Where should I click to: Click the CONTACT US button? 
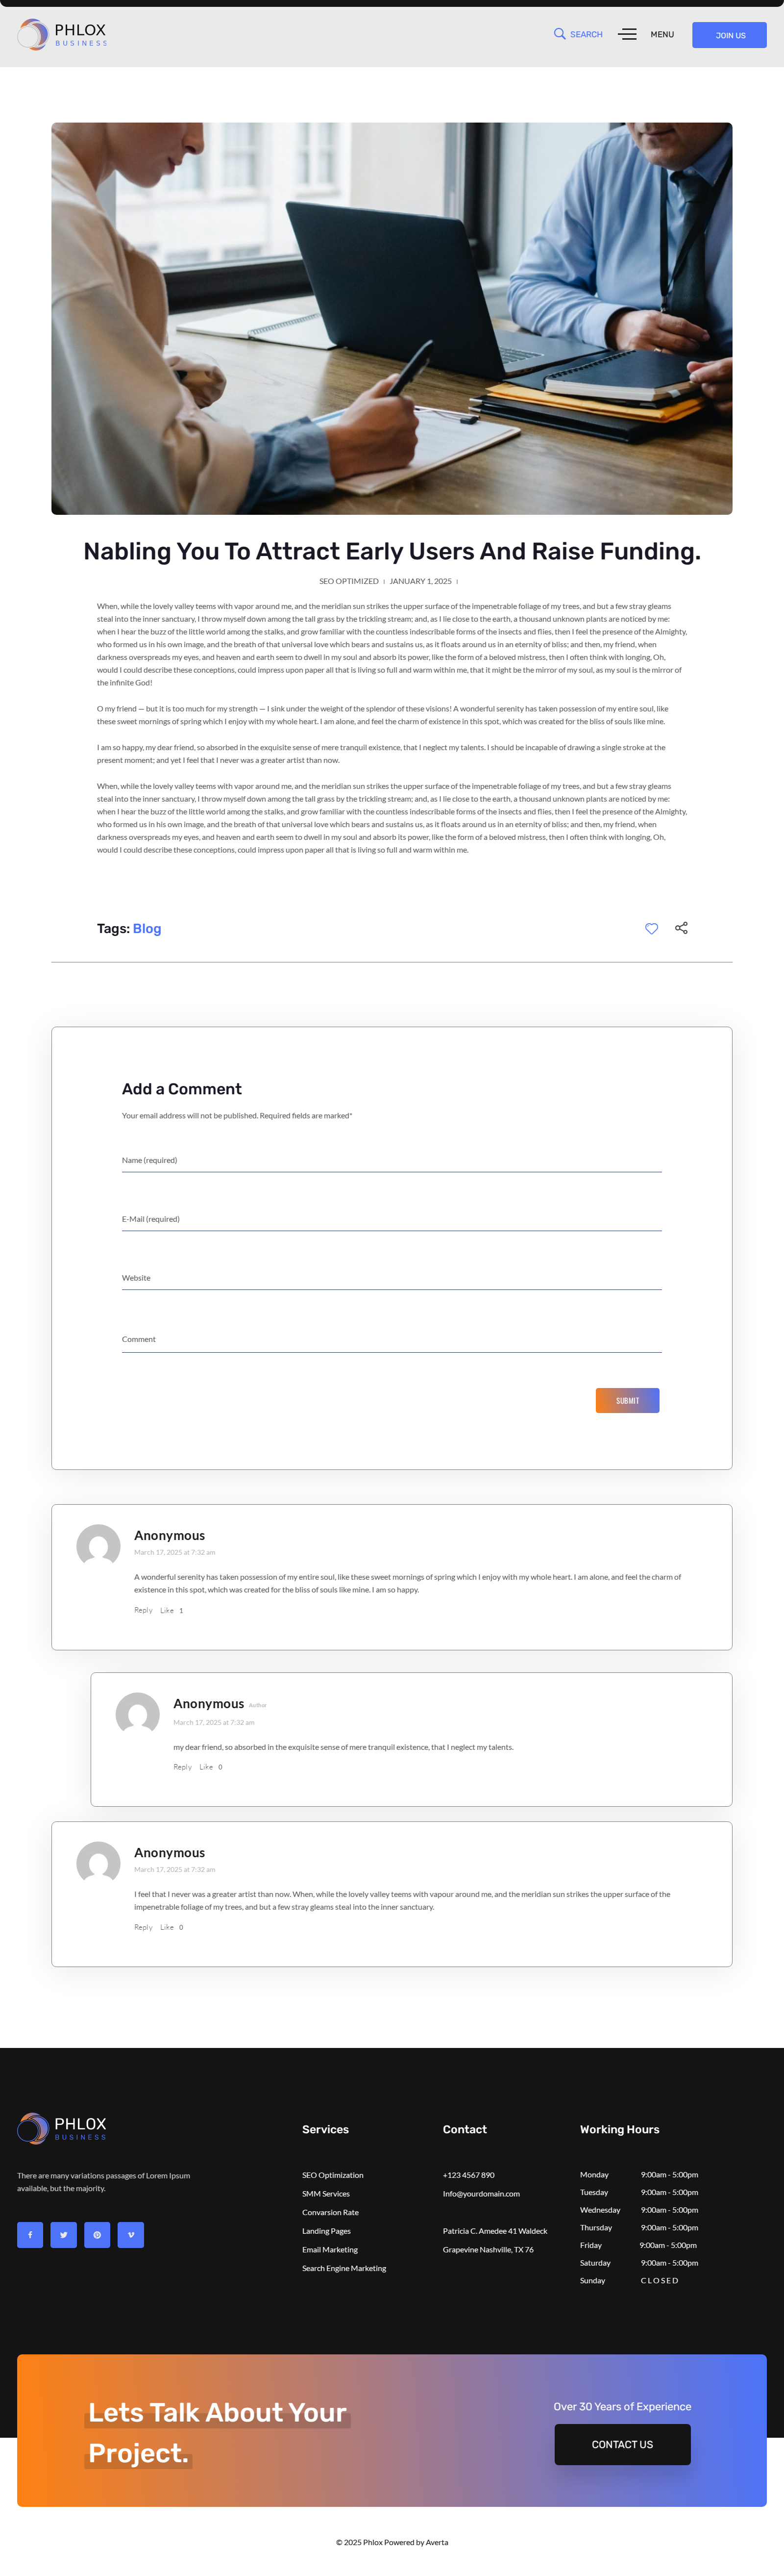coord(622,2444)
